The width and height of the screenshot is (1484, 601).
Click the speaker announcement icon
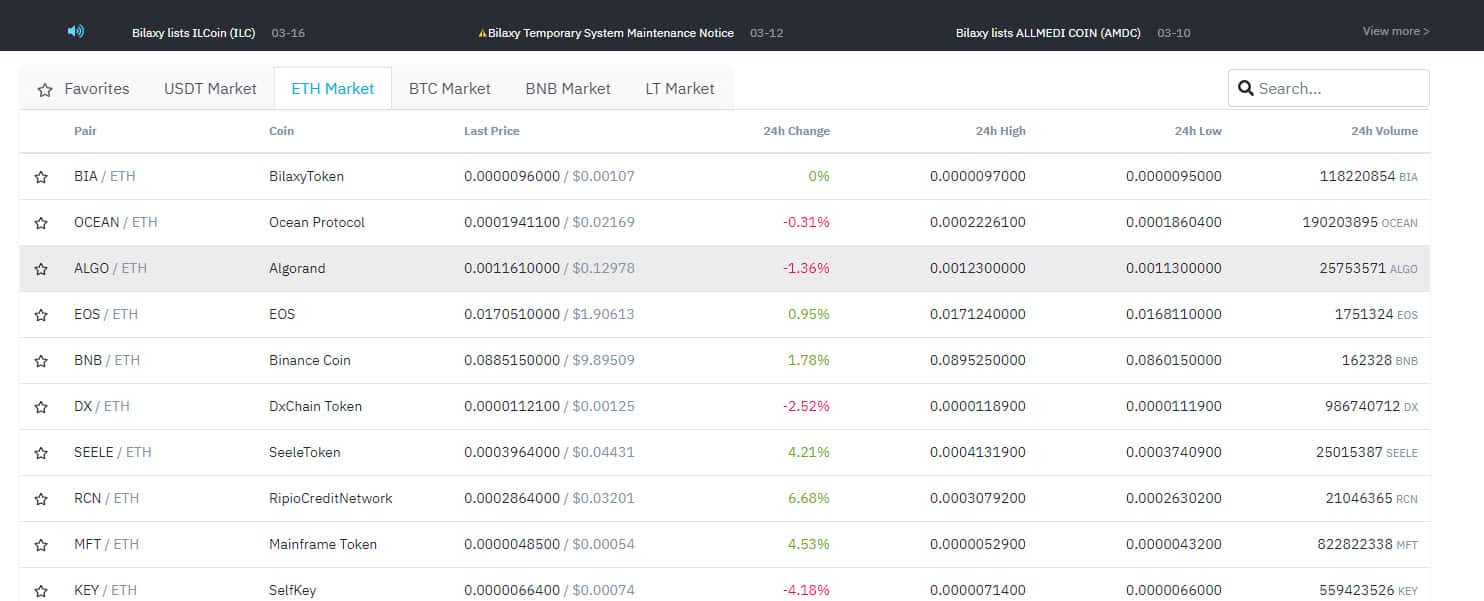pos(75,31)
